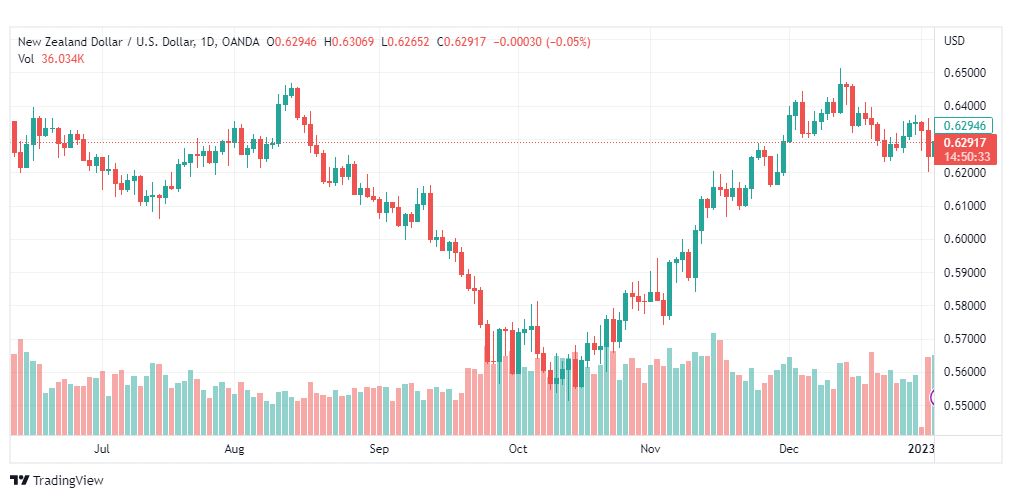
Task: Click the Vol 36.034K indicator label
Action: tap(52, 59)
